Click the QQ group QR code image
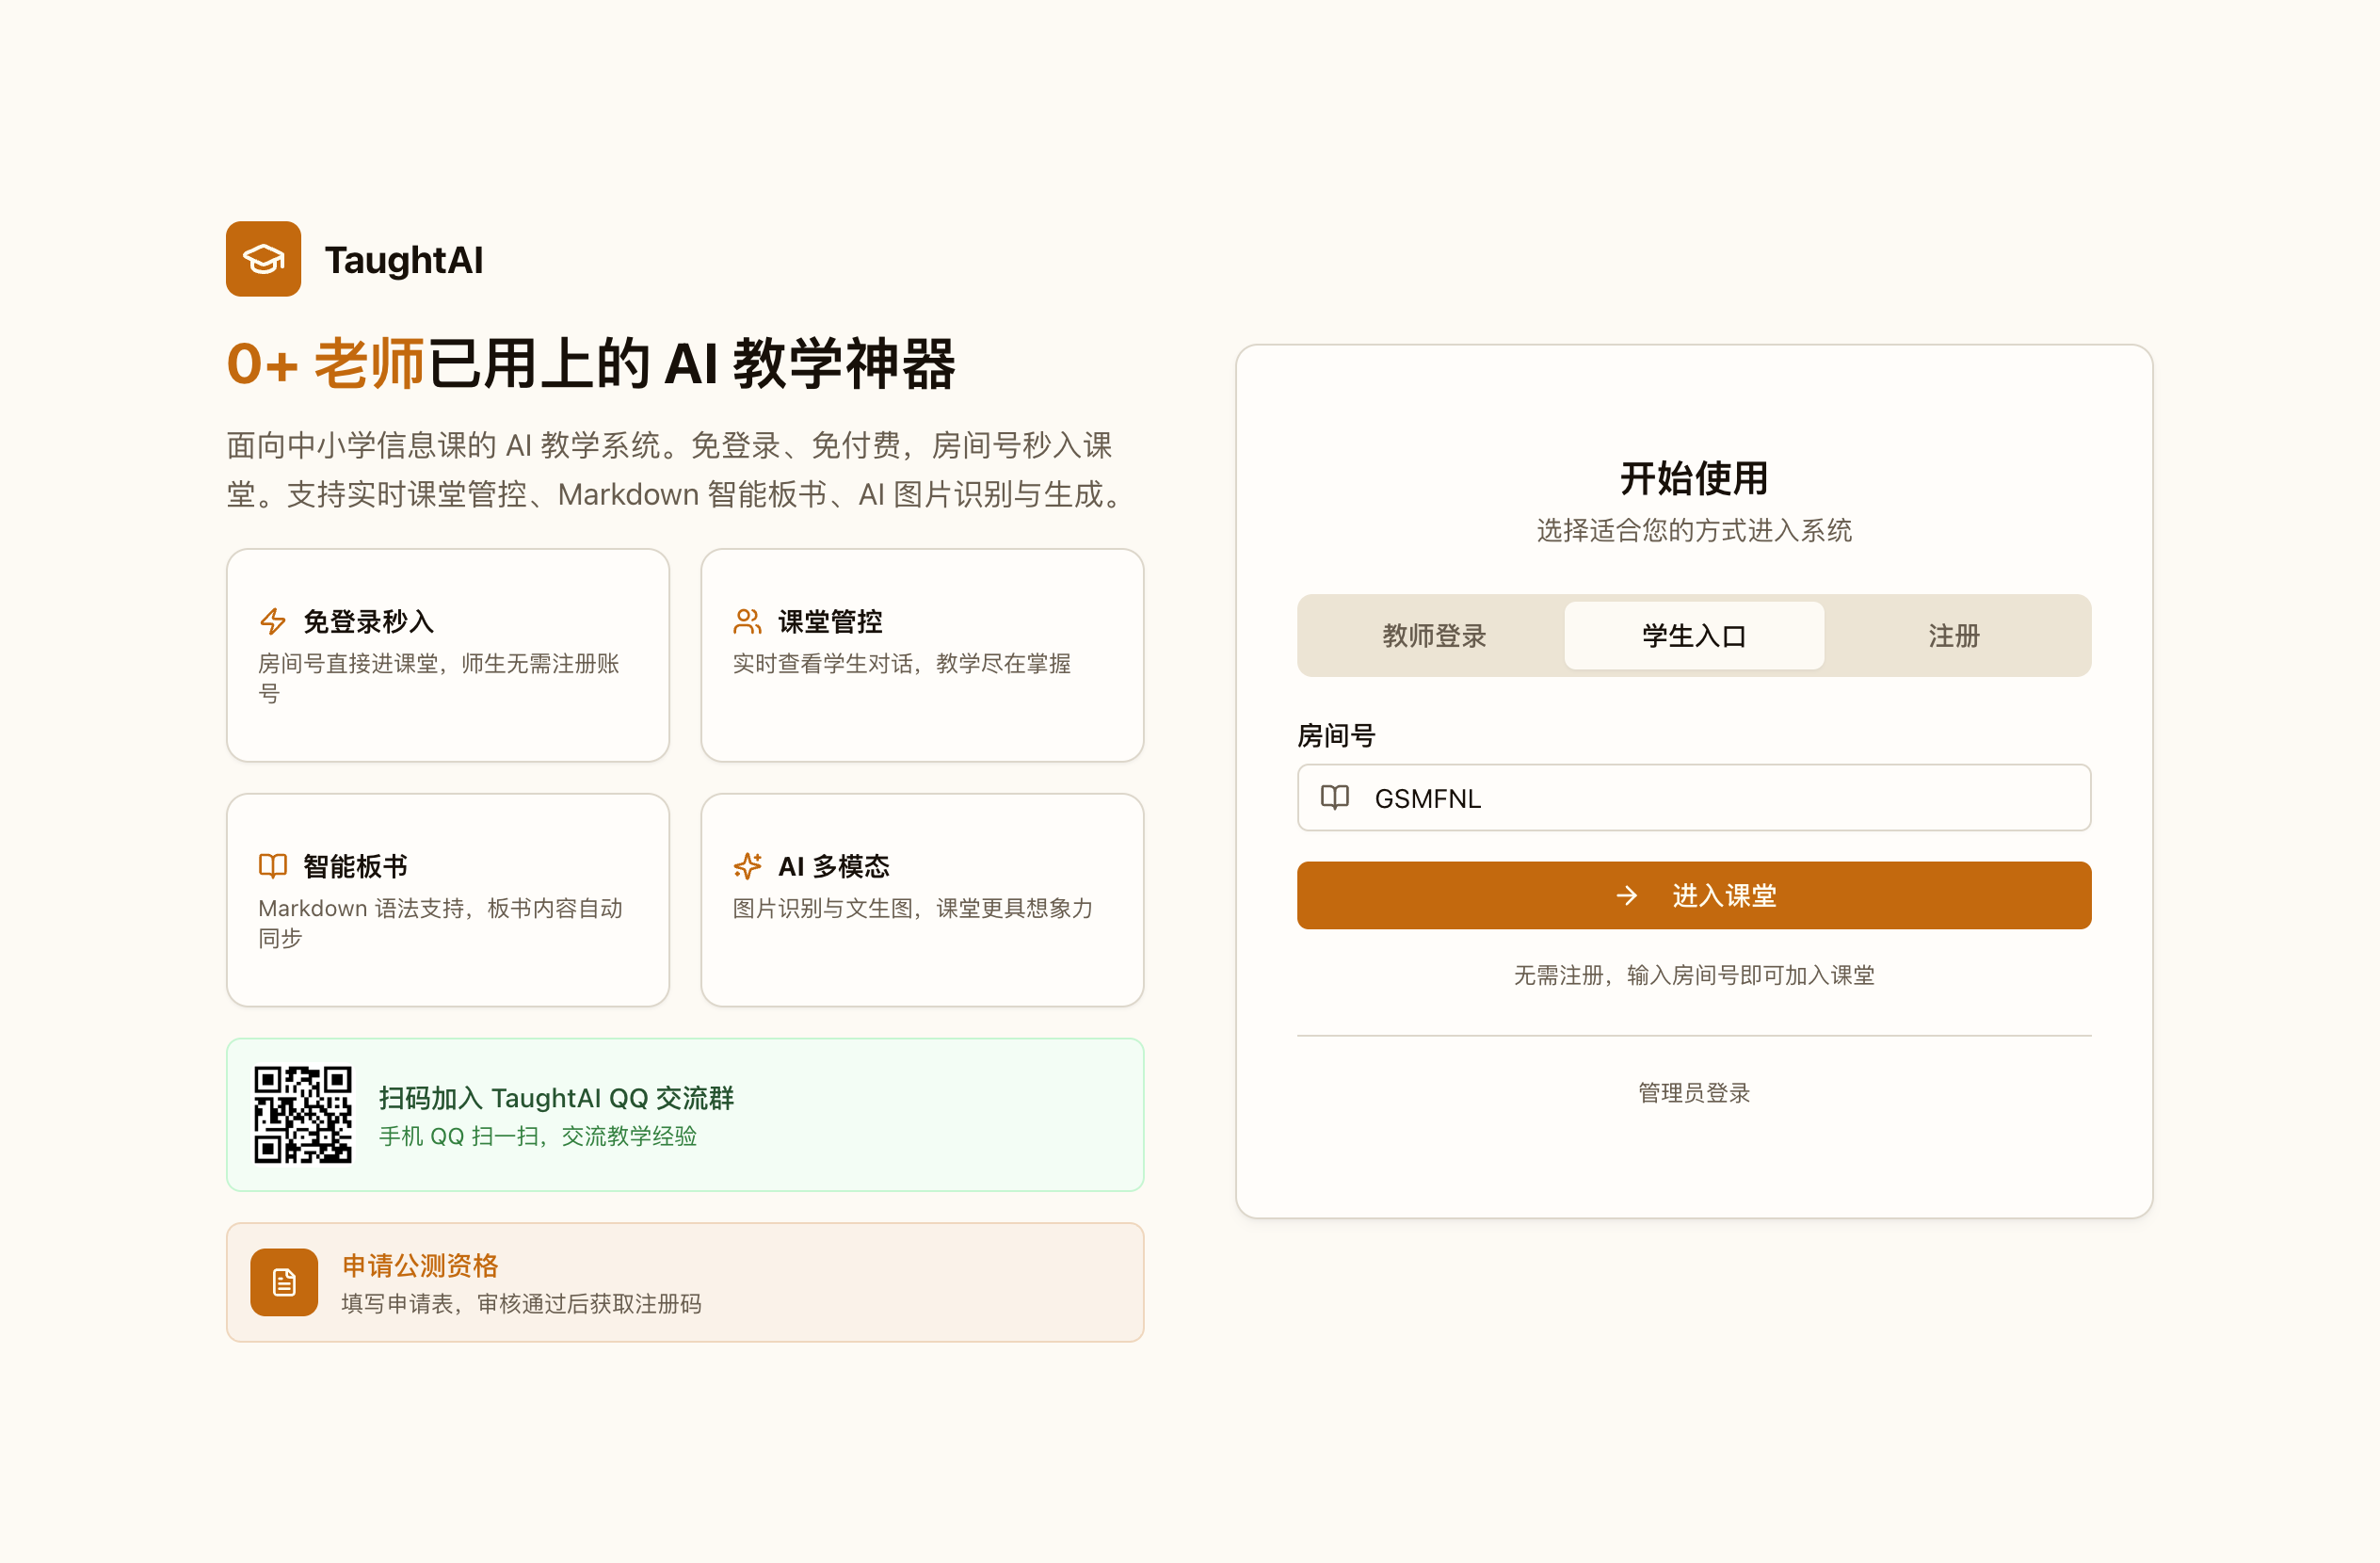The image size is (2380, 1563). [x=303, y=1114]
